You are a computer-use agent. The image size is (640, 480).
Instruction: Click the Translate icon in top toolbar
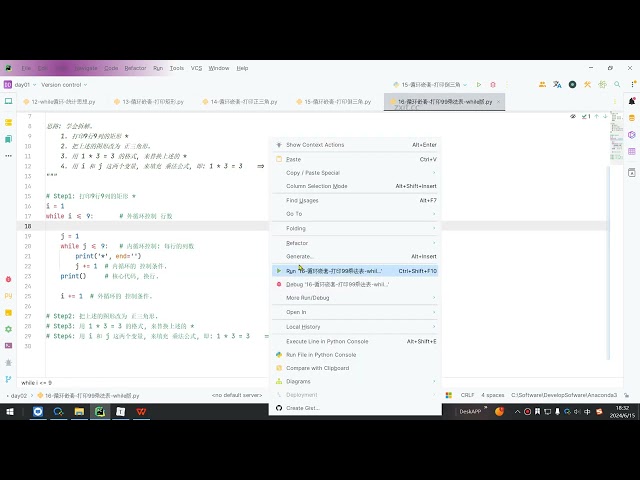[x=557, y=84]
